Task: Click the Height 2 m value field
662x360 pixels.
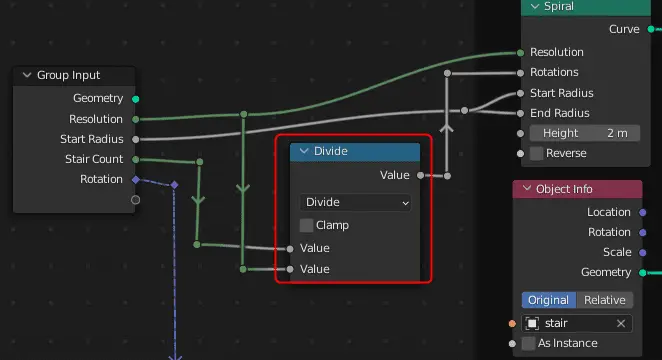Action: tap(585, 133)
